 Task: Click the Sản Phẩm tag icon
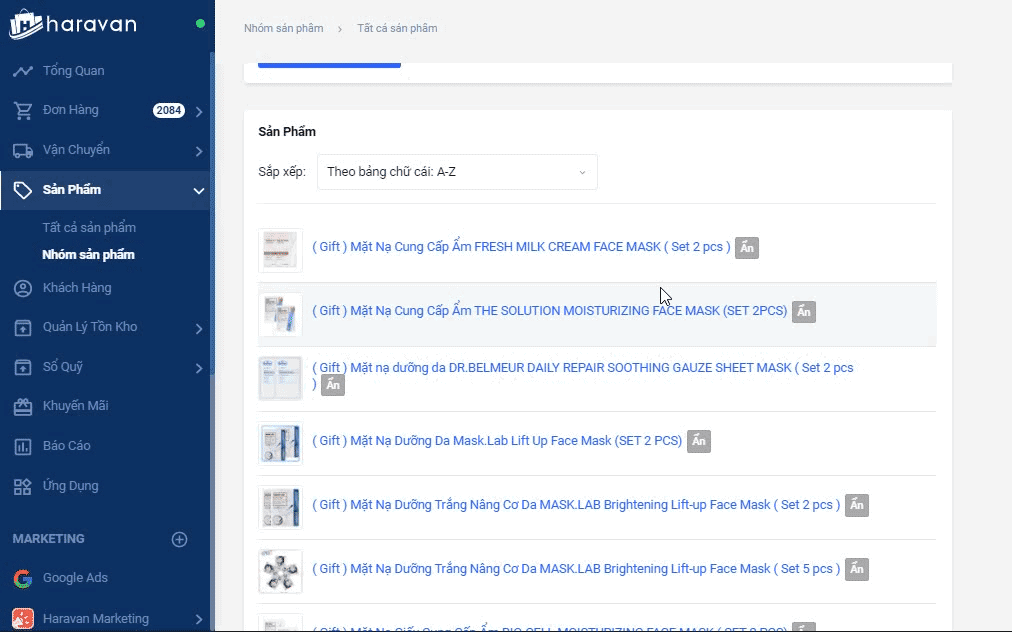click(x=23, y=190)
